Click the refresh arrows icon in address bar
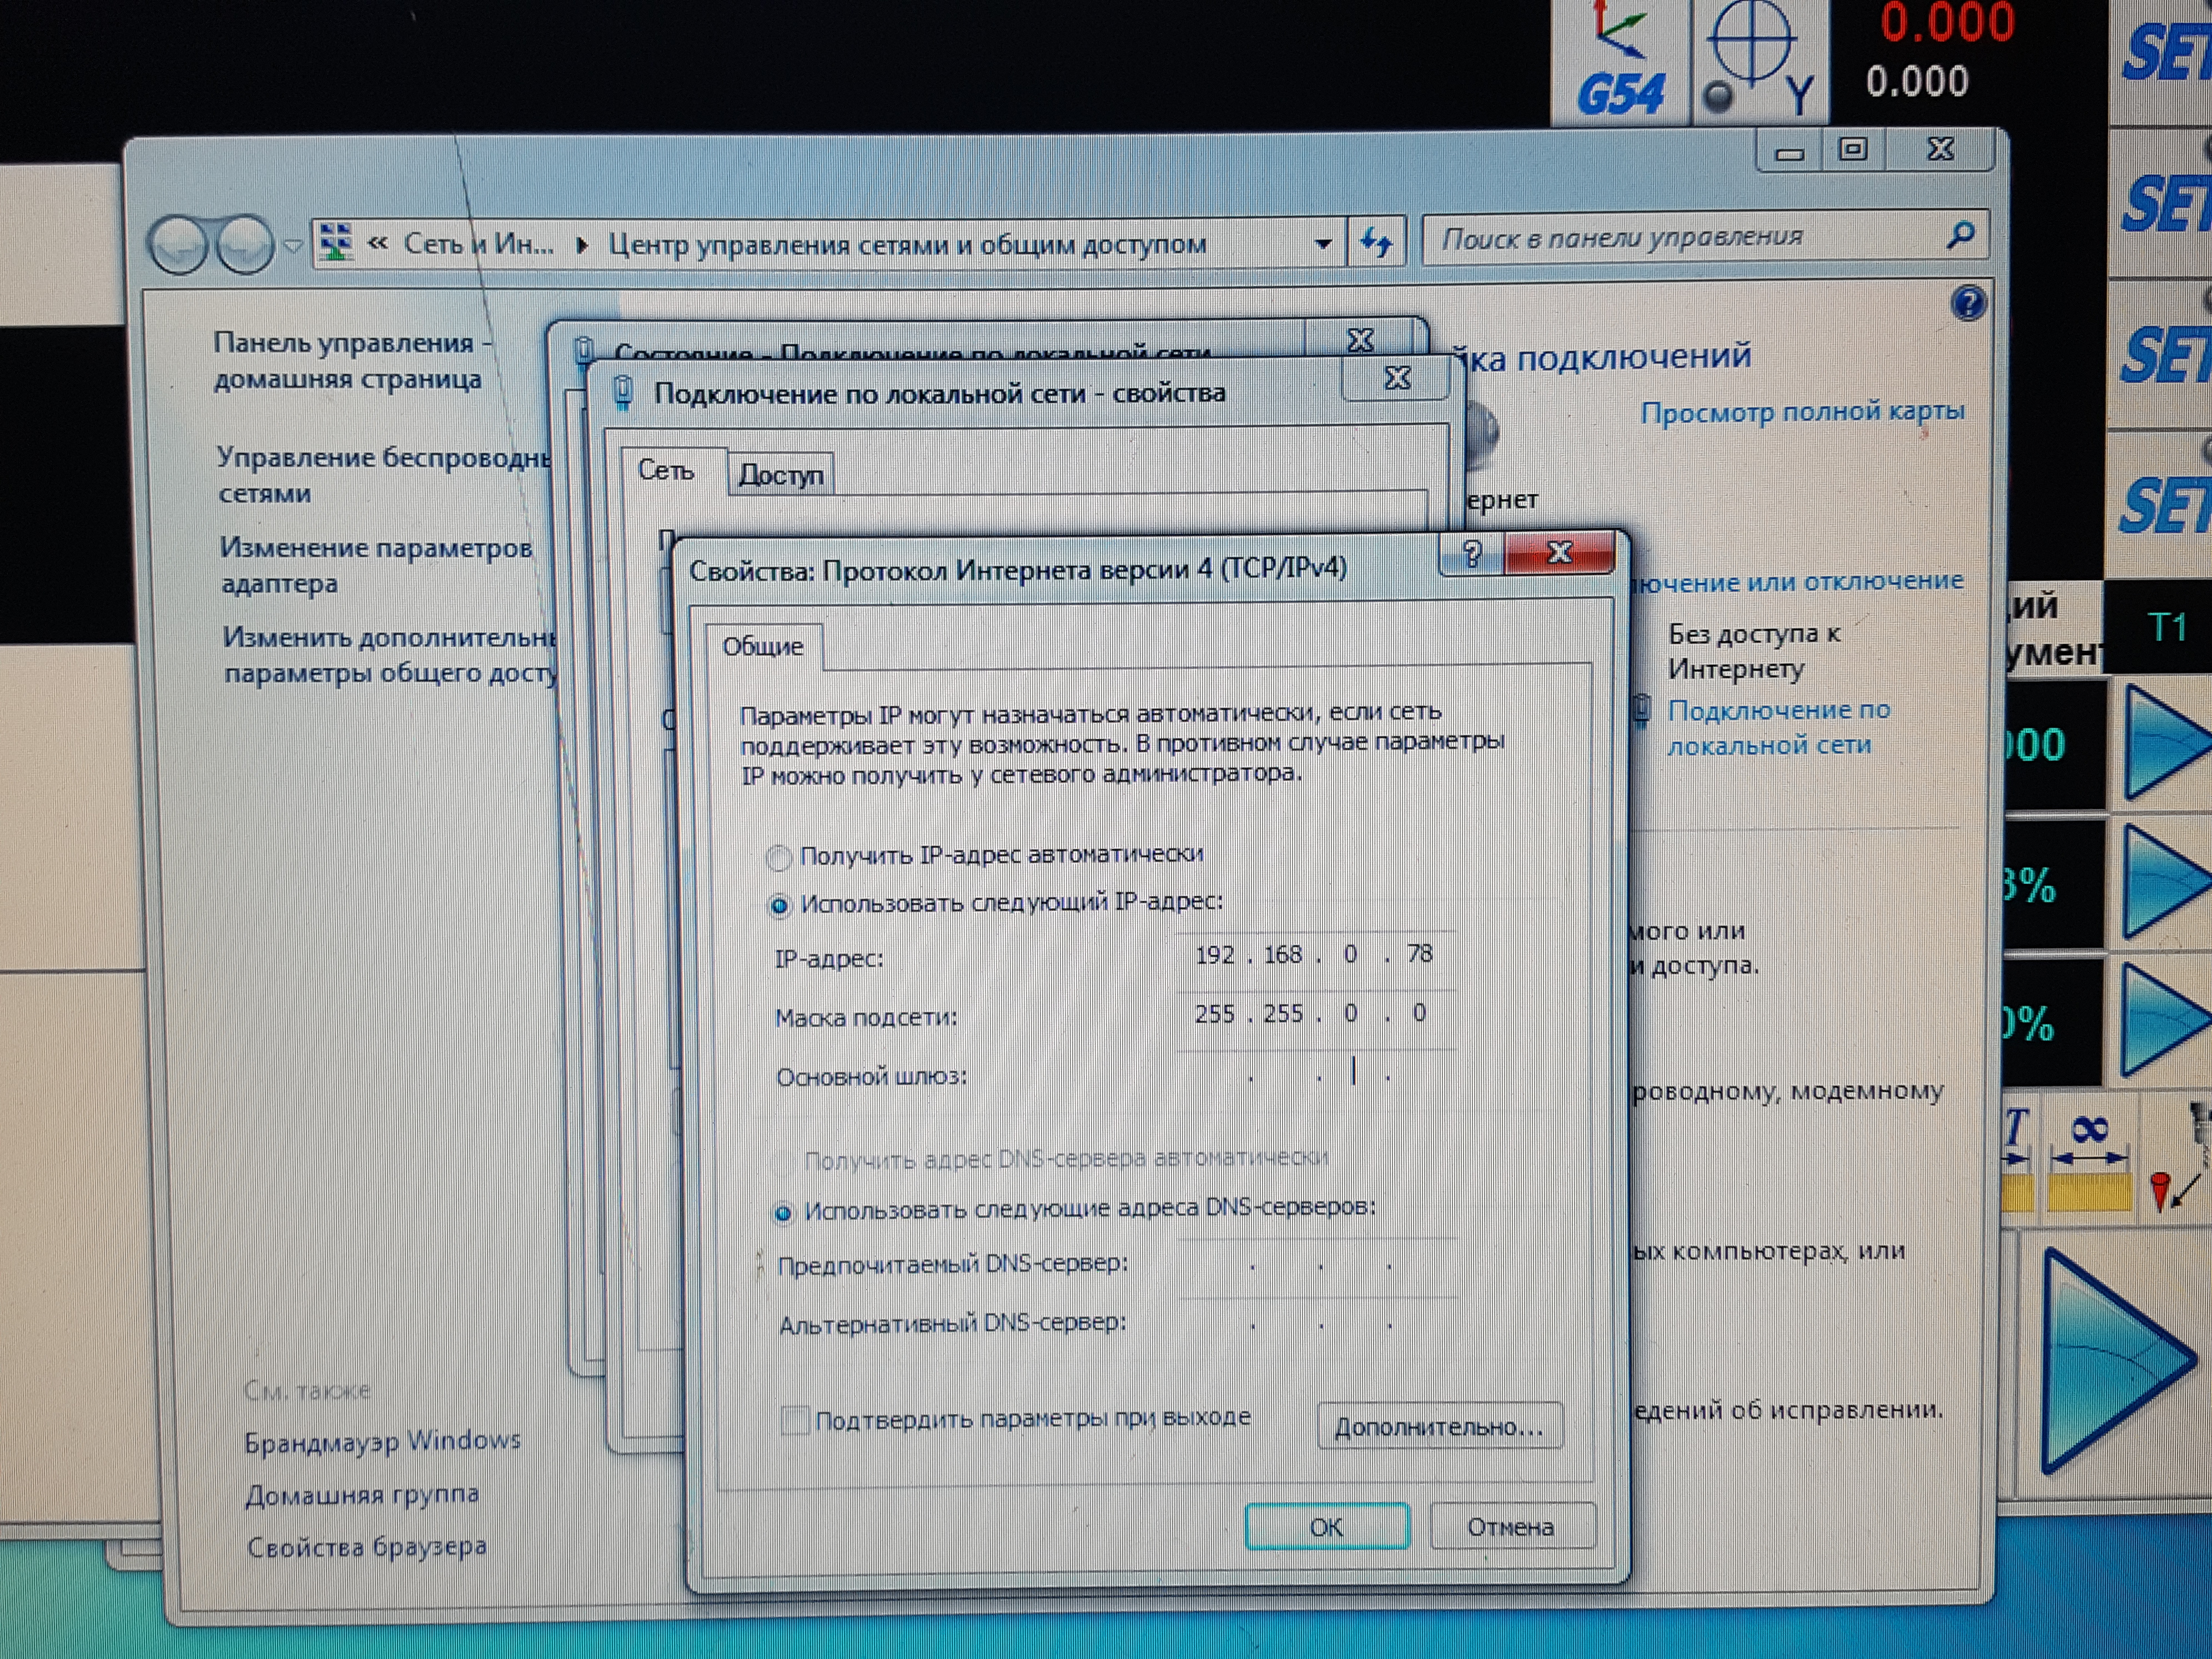The height and width of the screenshot is (1659, 2212). click(1377, 242)
